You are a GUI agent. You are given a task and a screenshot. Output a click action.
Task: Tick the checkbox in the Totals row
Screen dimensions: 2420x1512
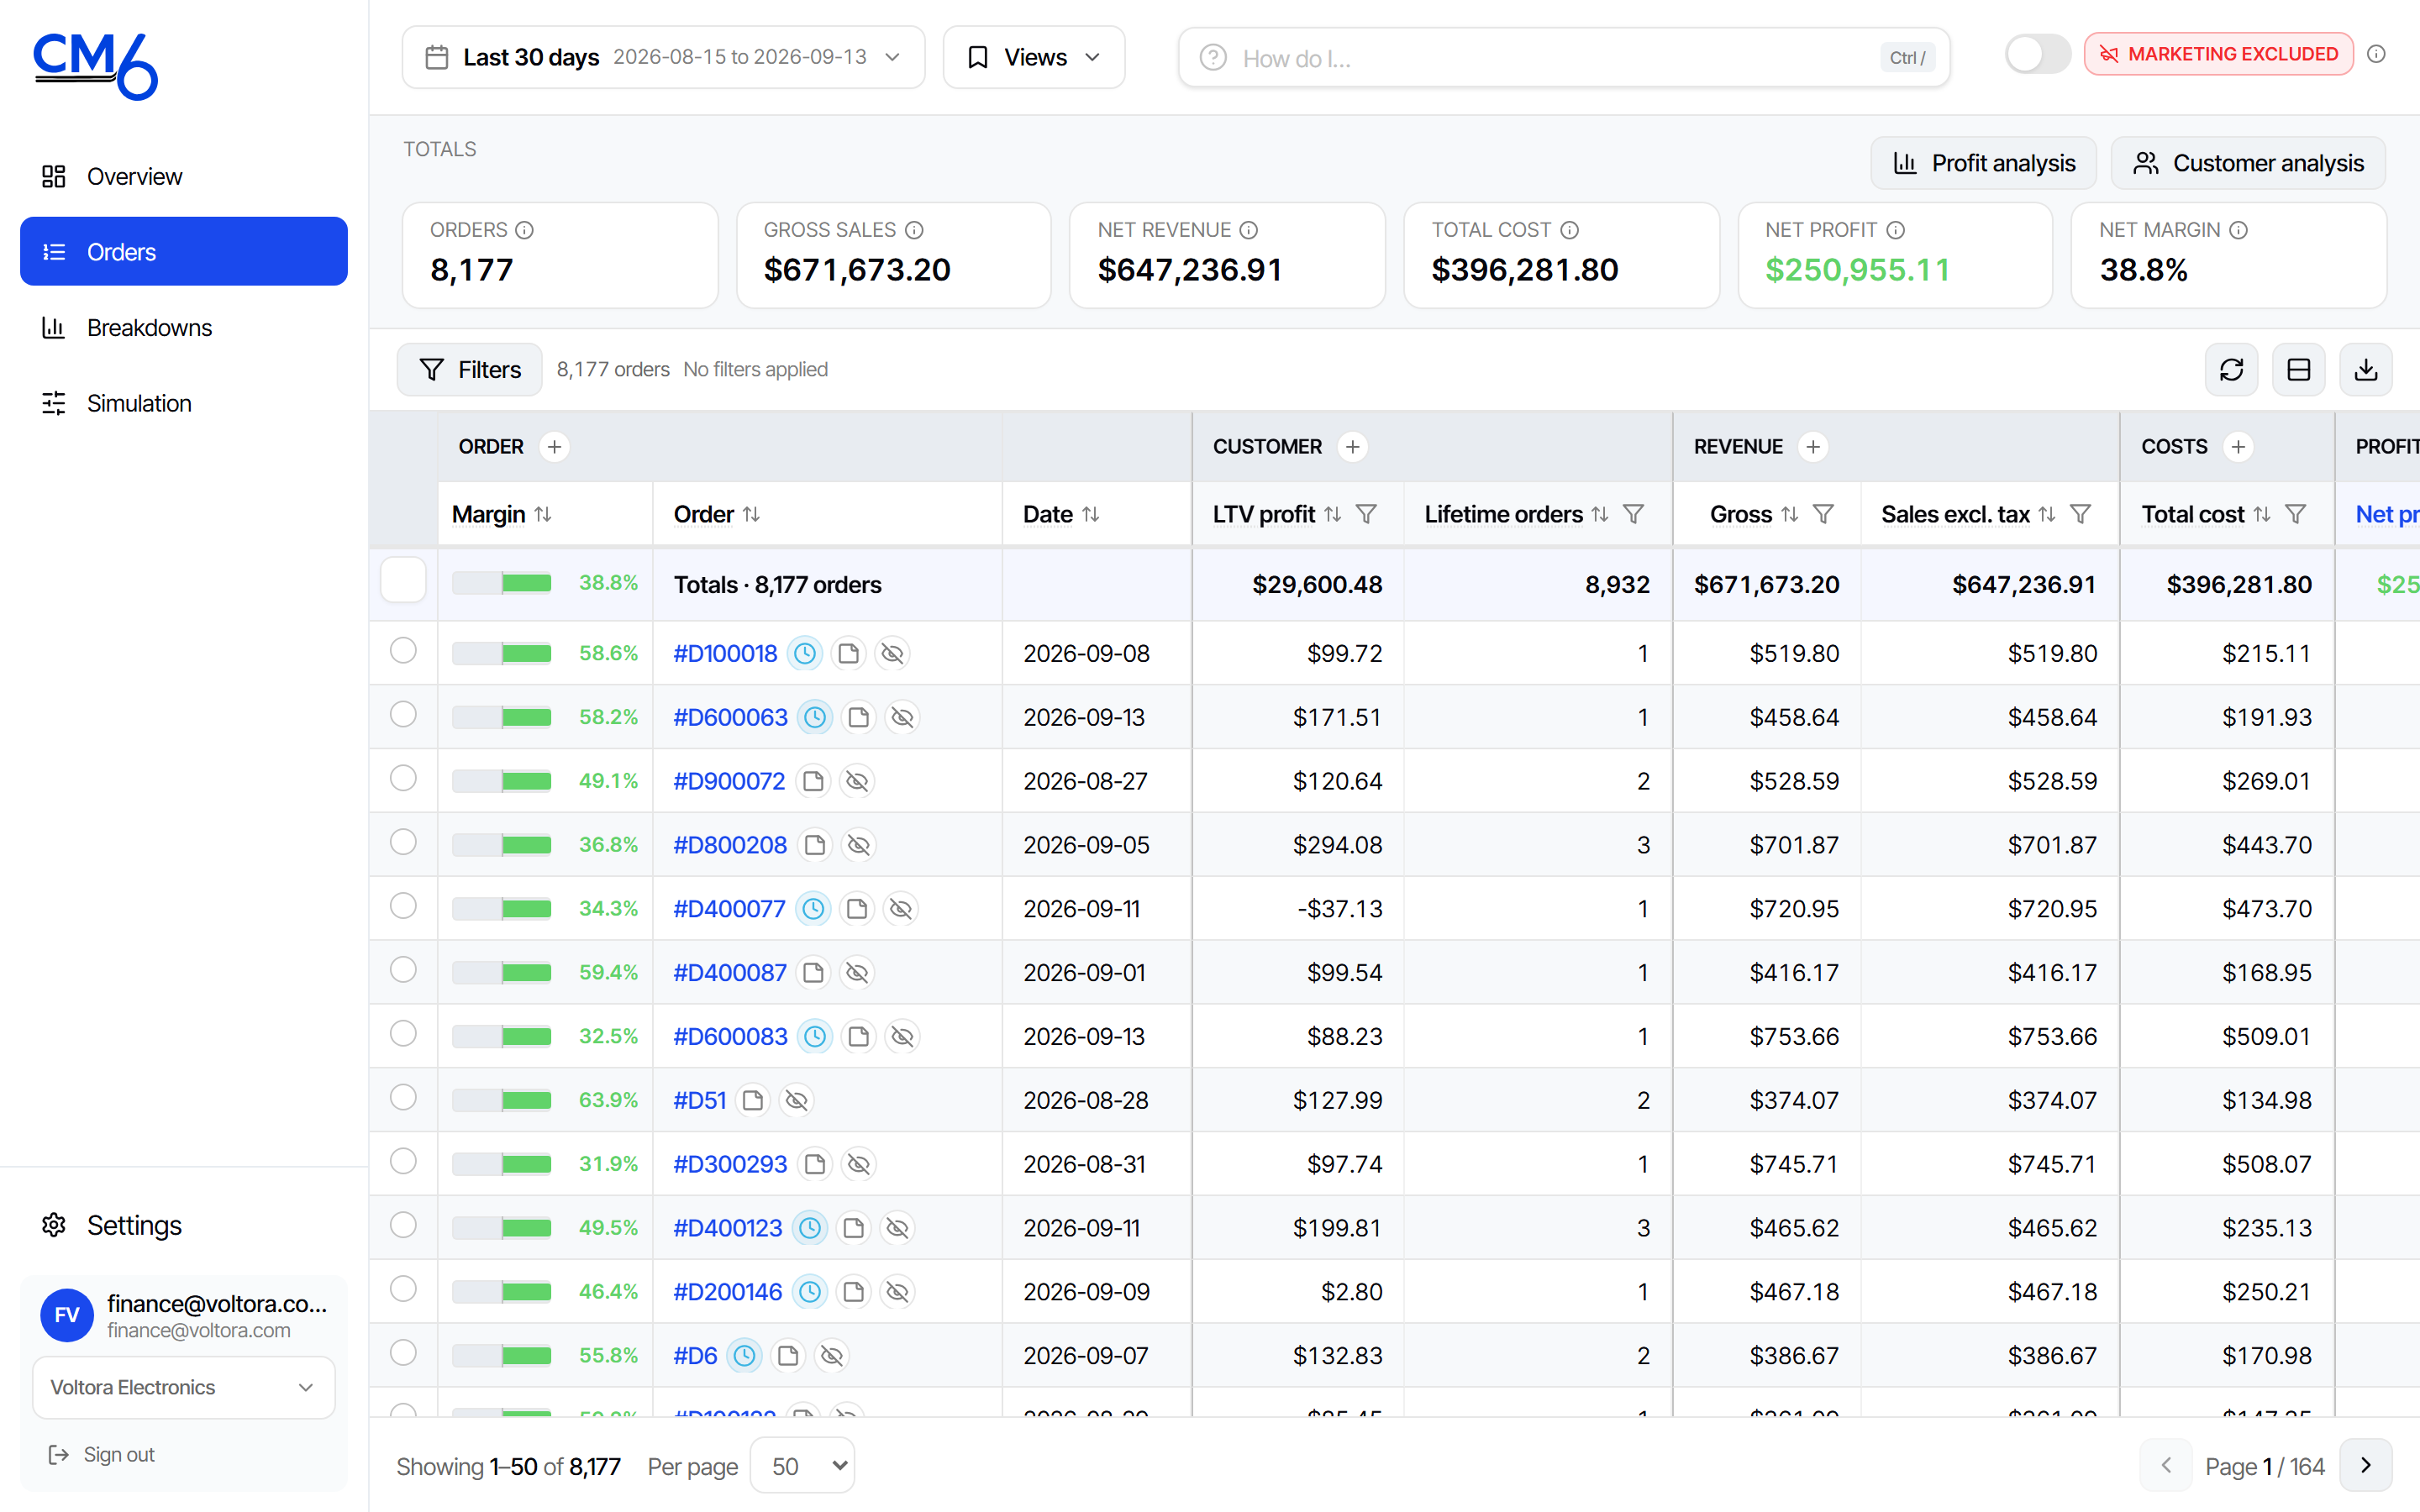tap(403, 580)
